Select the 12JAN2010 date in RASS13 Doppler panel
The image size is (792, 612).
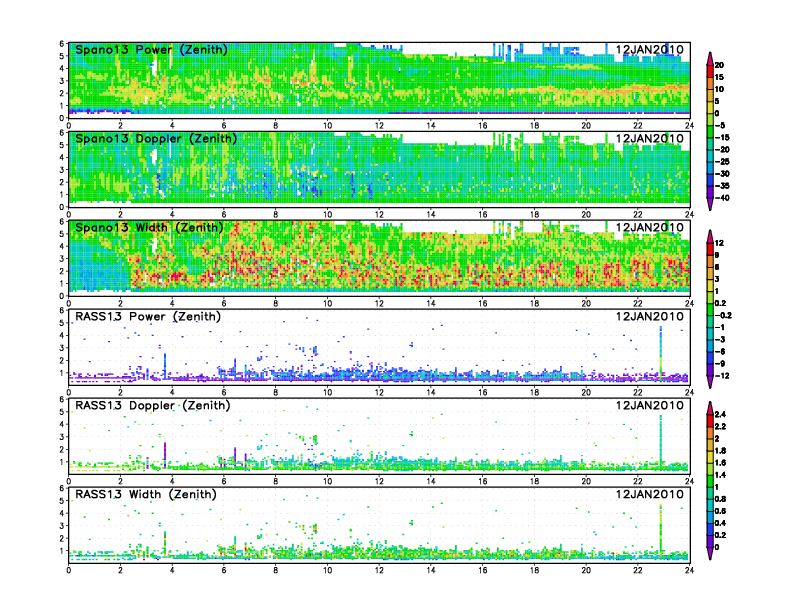pos(650,405)
